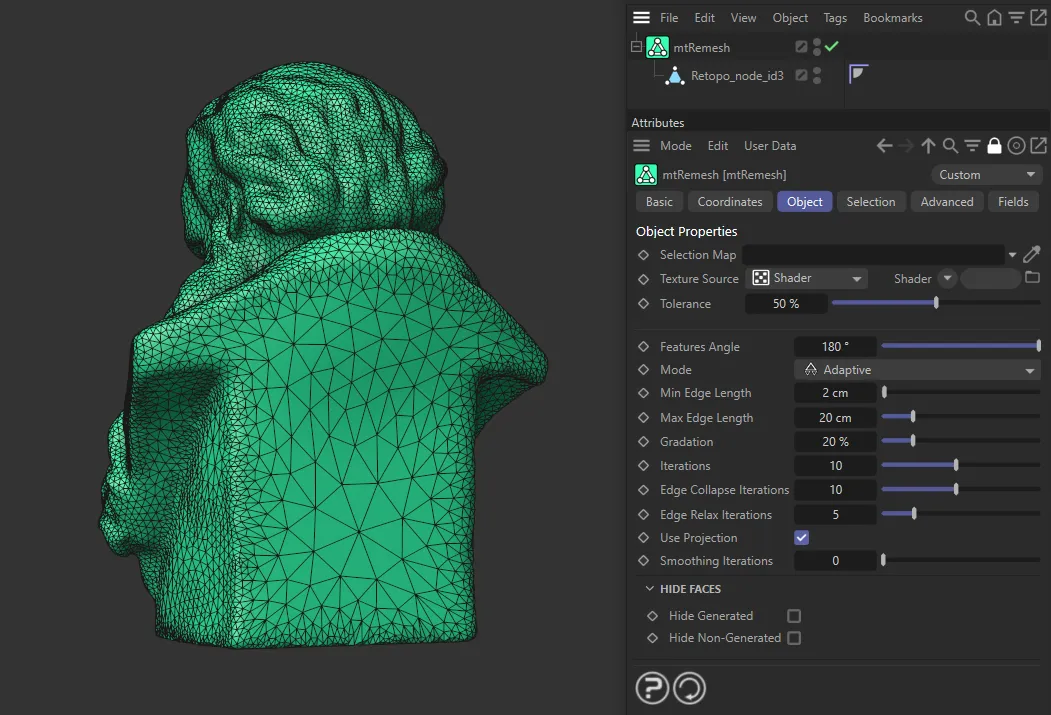Collapse the HIDE FACES section
Image resolution: width=1051 pixels, height=715 pixels.
(x=650, y=589)
